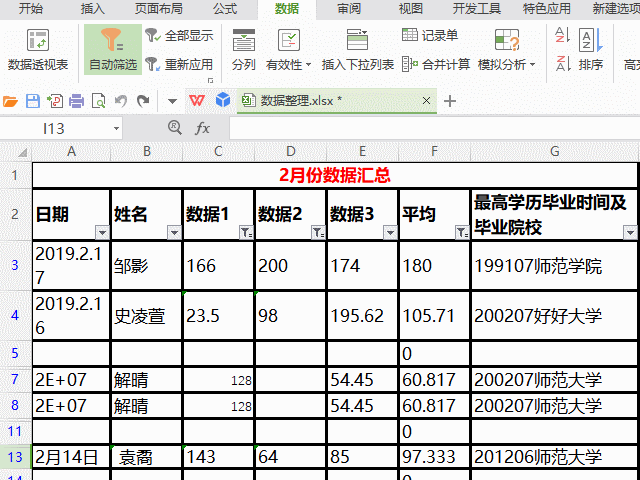Image resolution: width=640 pixels, height=480 pixels.
Task: Click the export to PDF icon
Action: pyautogui.click(x=55, y=101)
